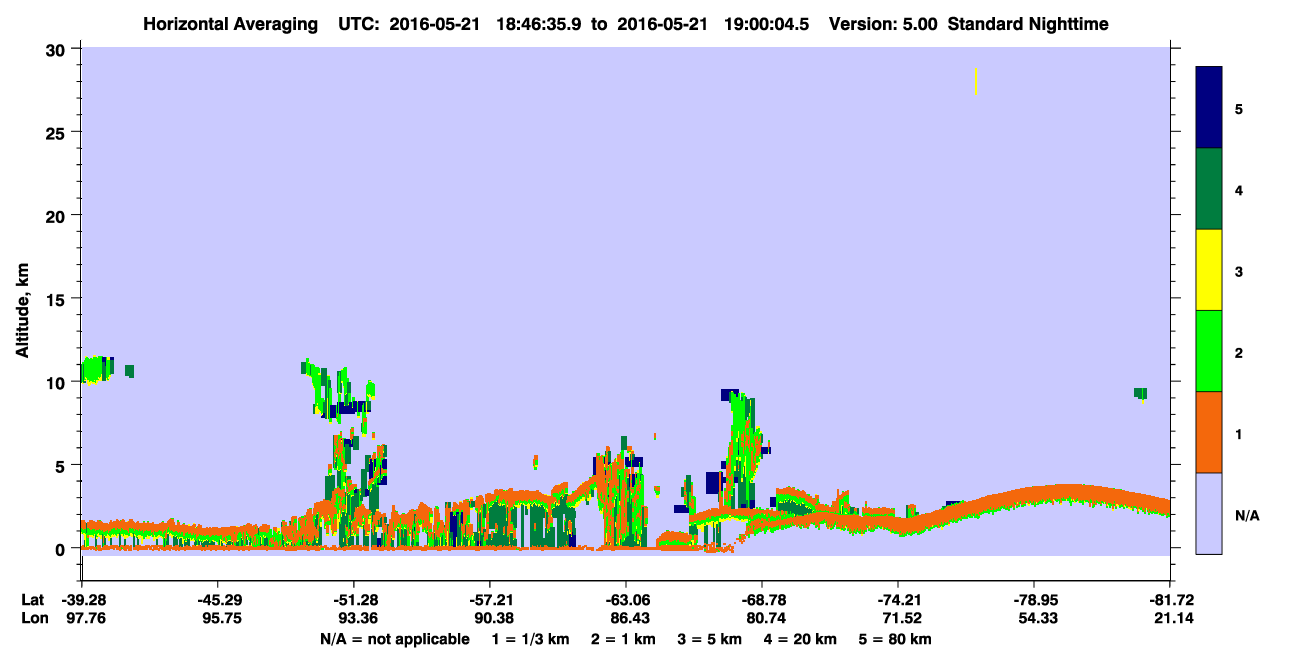Click the orange level 1 color swatch
The image size is (1300, 667).
(x=1209, y=432)
